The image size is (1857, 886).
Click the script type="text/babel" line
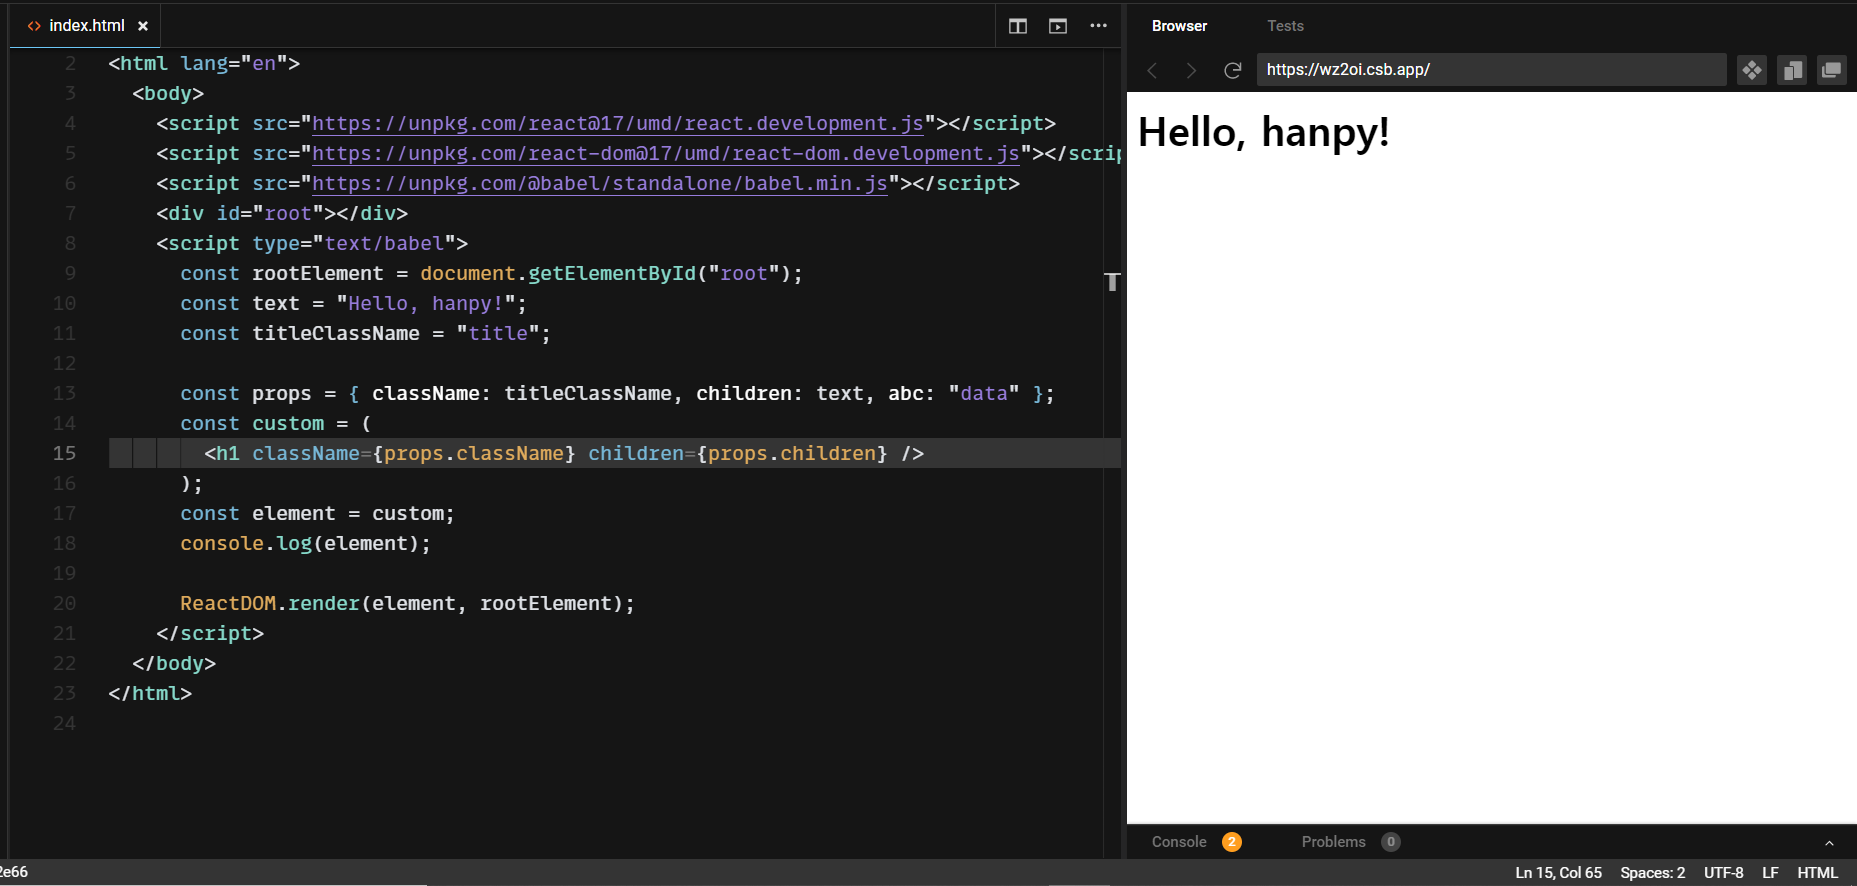click(312, 244)
